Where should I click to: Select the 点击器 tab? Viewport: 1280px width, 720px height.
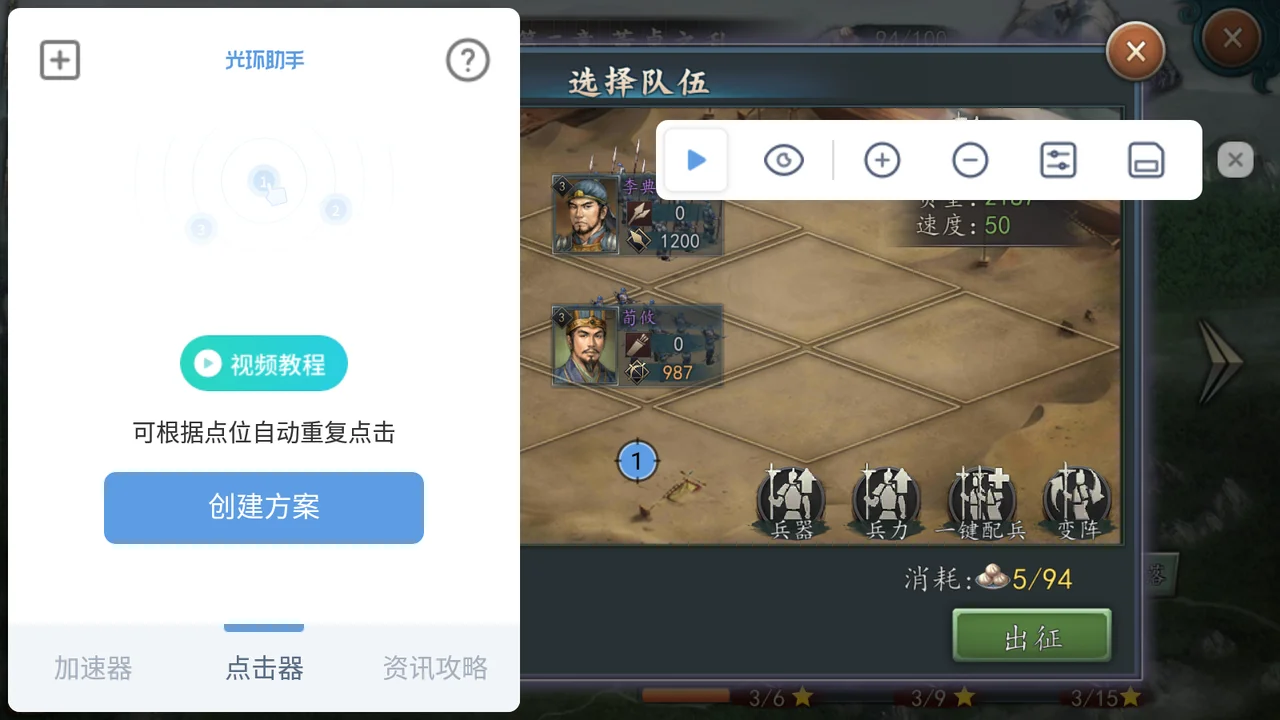264,668
